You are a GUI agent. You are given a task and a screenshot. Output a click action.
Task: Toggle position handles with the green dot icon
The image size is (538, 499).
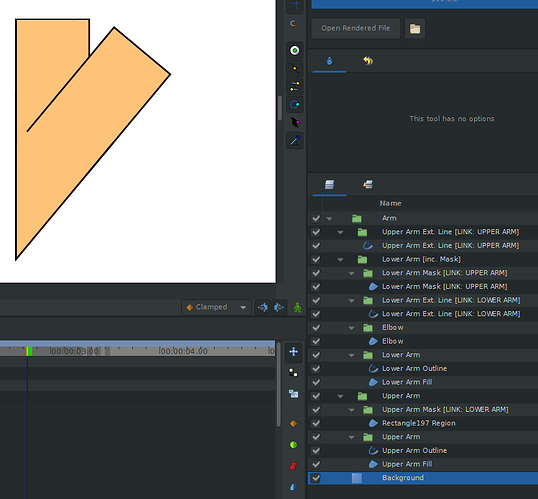coord(294,51)
